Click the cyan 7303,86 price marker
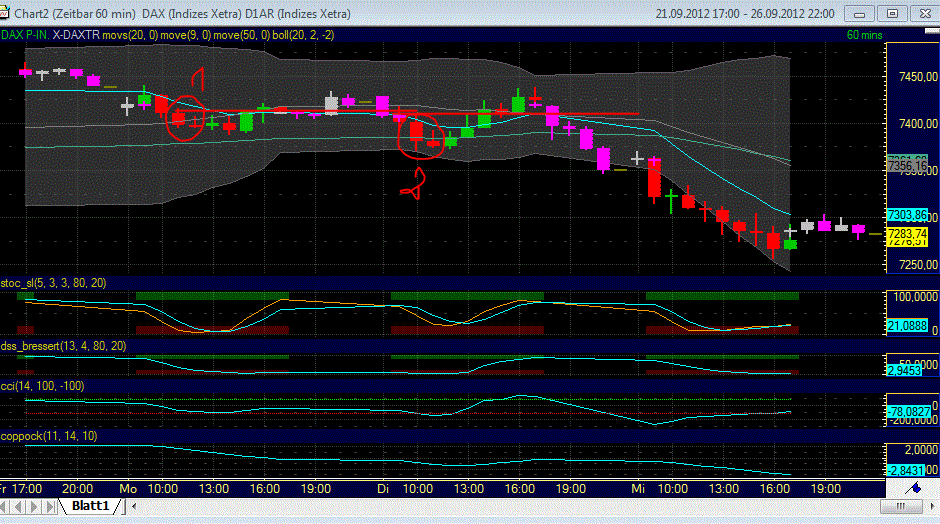This screenshot has height=524, width=940. point(908,215)
